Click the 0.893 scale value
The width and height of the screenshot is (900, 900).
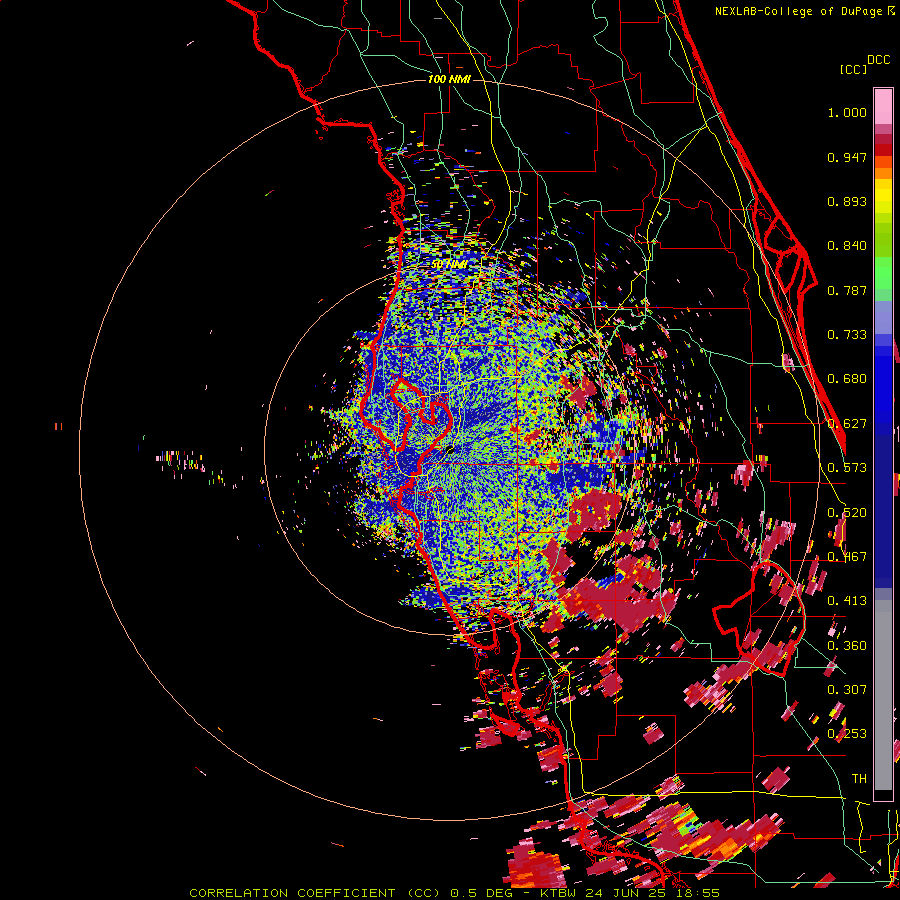tap(847, 201)
